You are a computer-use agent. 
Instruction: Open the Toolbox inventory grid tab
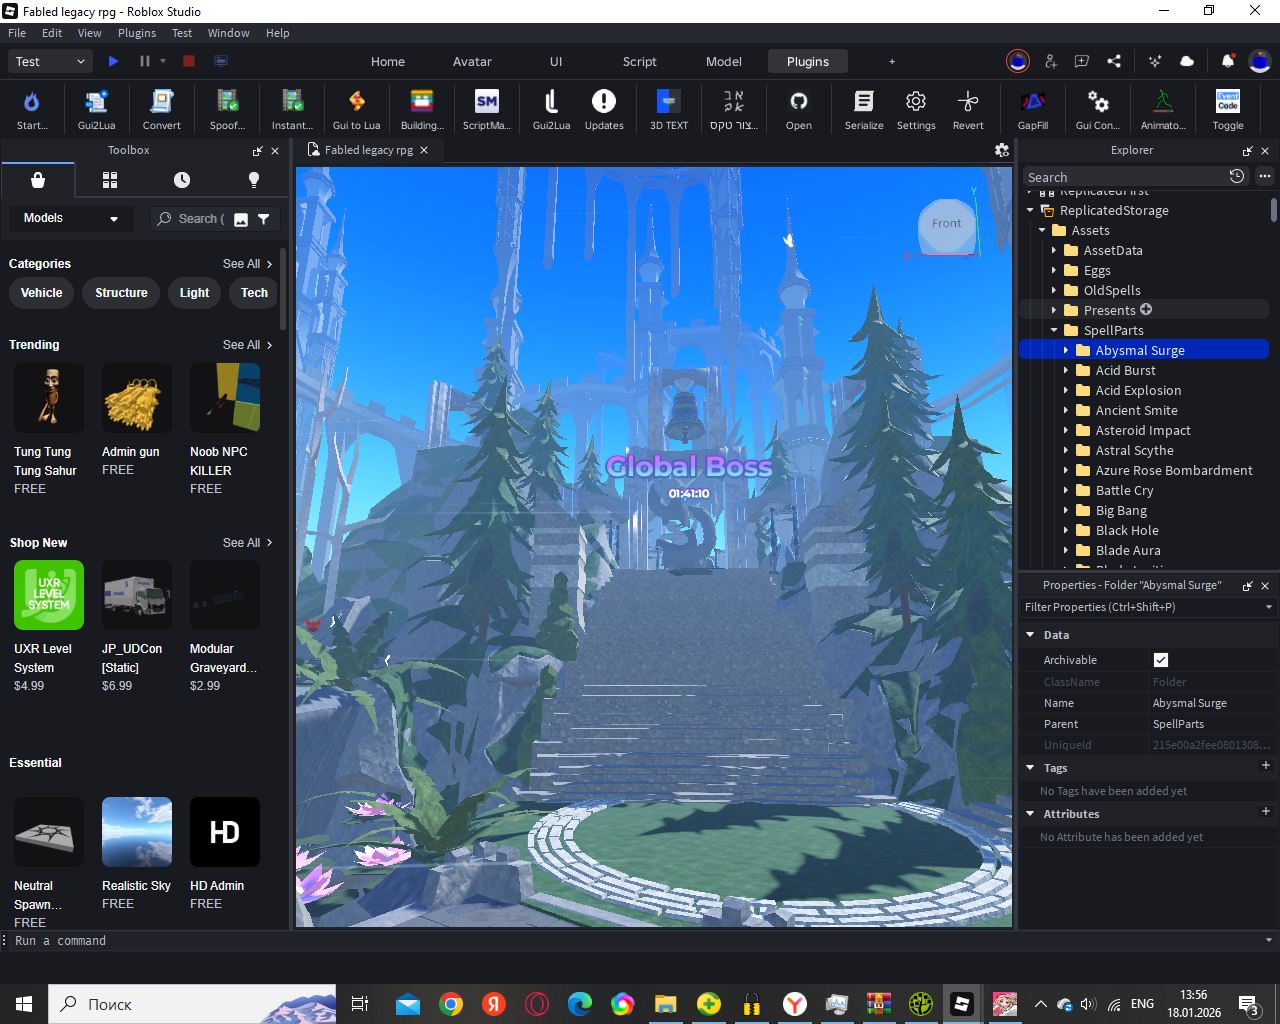pos(110,180)
